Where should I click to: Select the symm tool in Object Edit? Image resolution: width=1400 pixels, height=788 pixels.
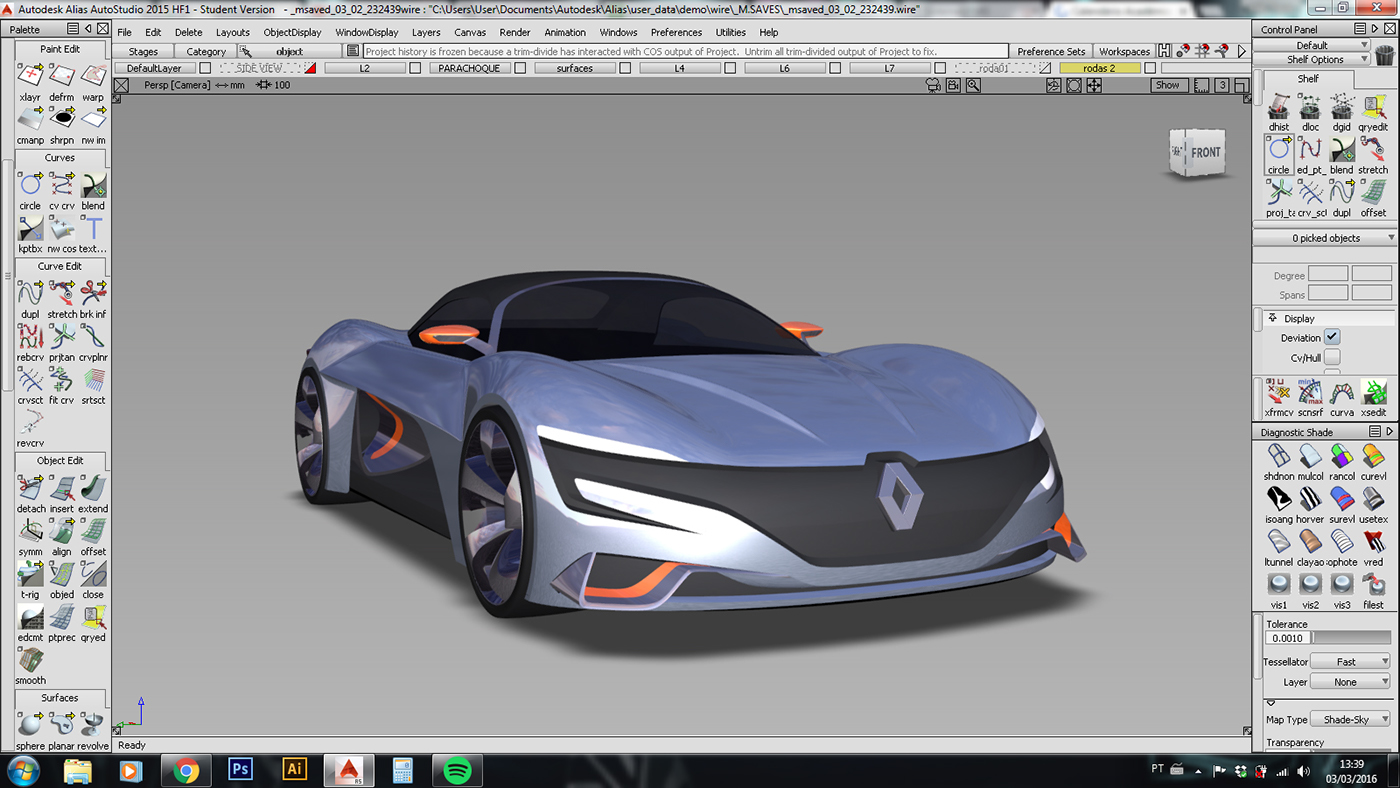point(30,531)
